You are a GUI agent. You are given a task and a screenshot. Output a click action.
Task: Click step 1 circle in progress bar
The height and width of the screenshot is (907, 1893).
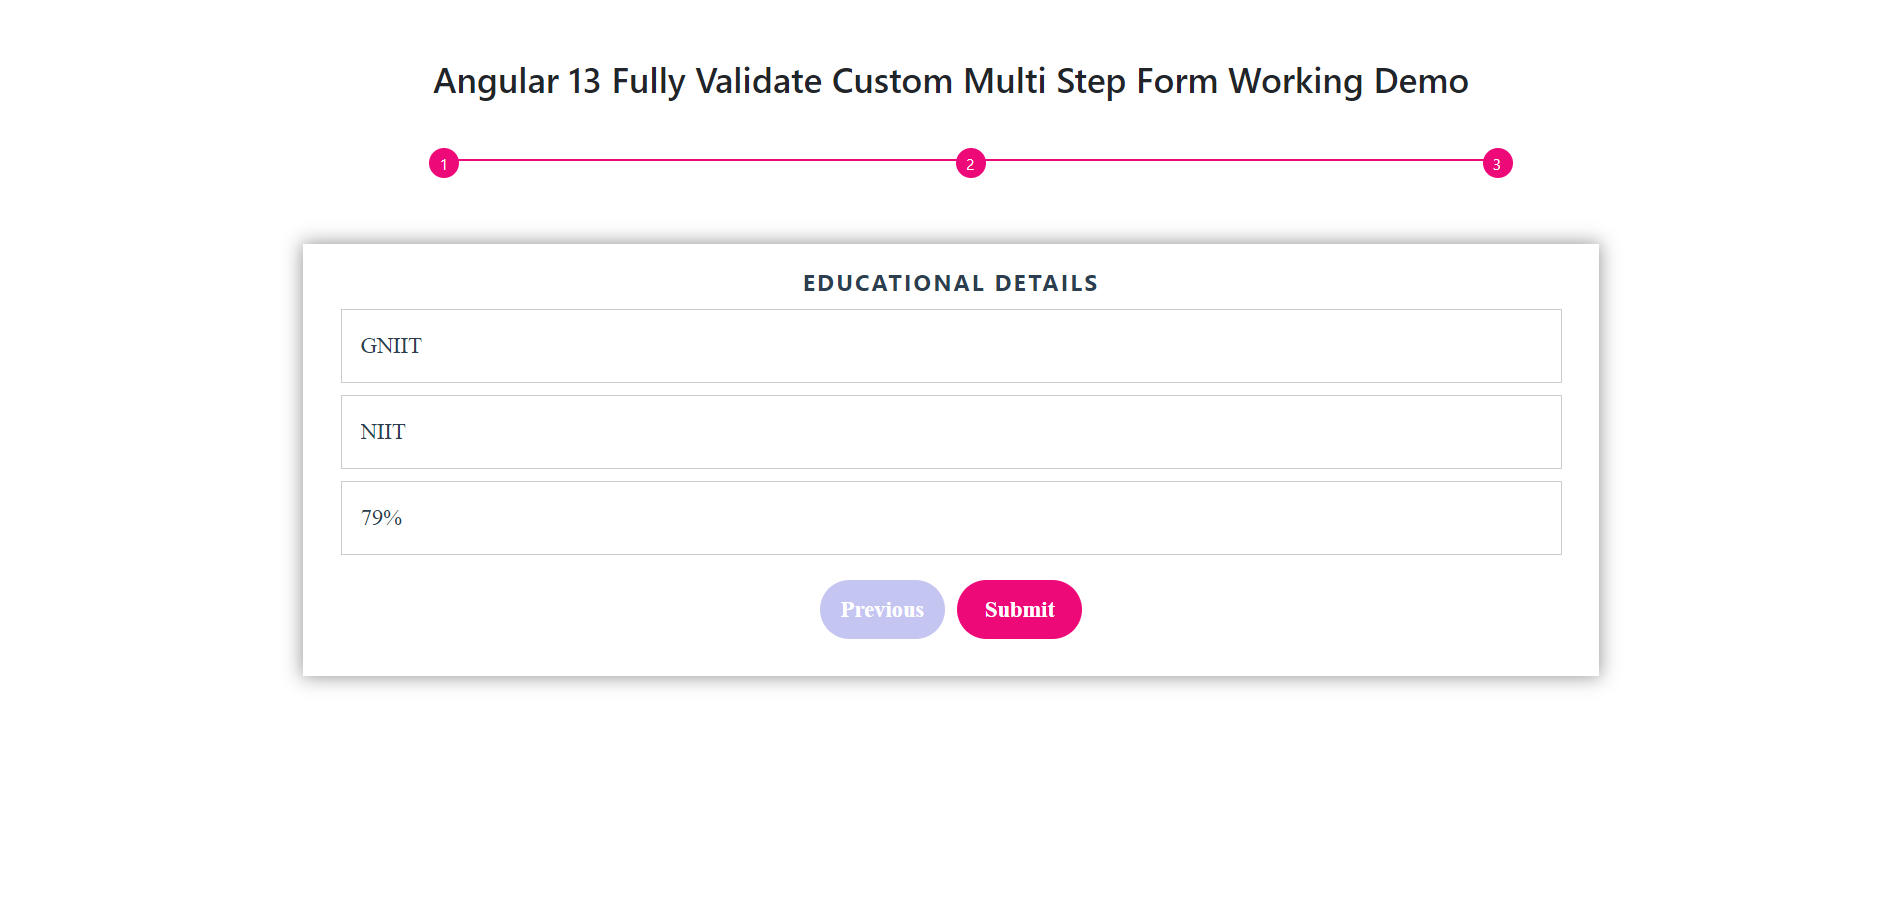pyautogui.click(x=444, y=163)
